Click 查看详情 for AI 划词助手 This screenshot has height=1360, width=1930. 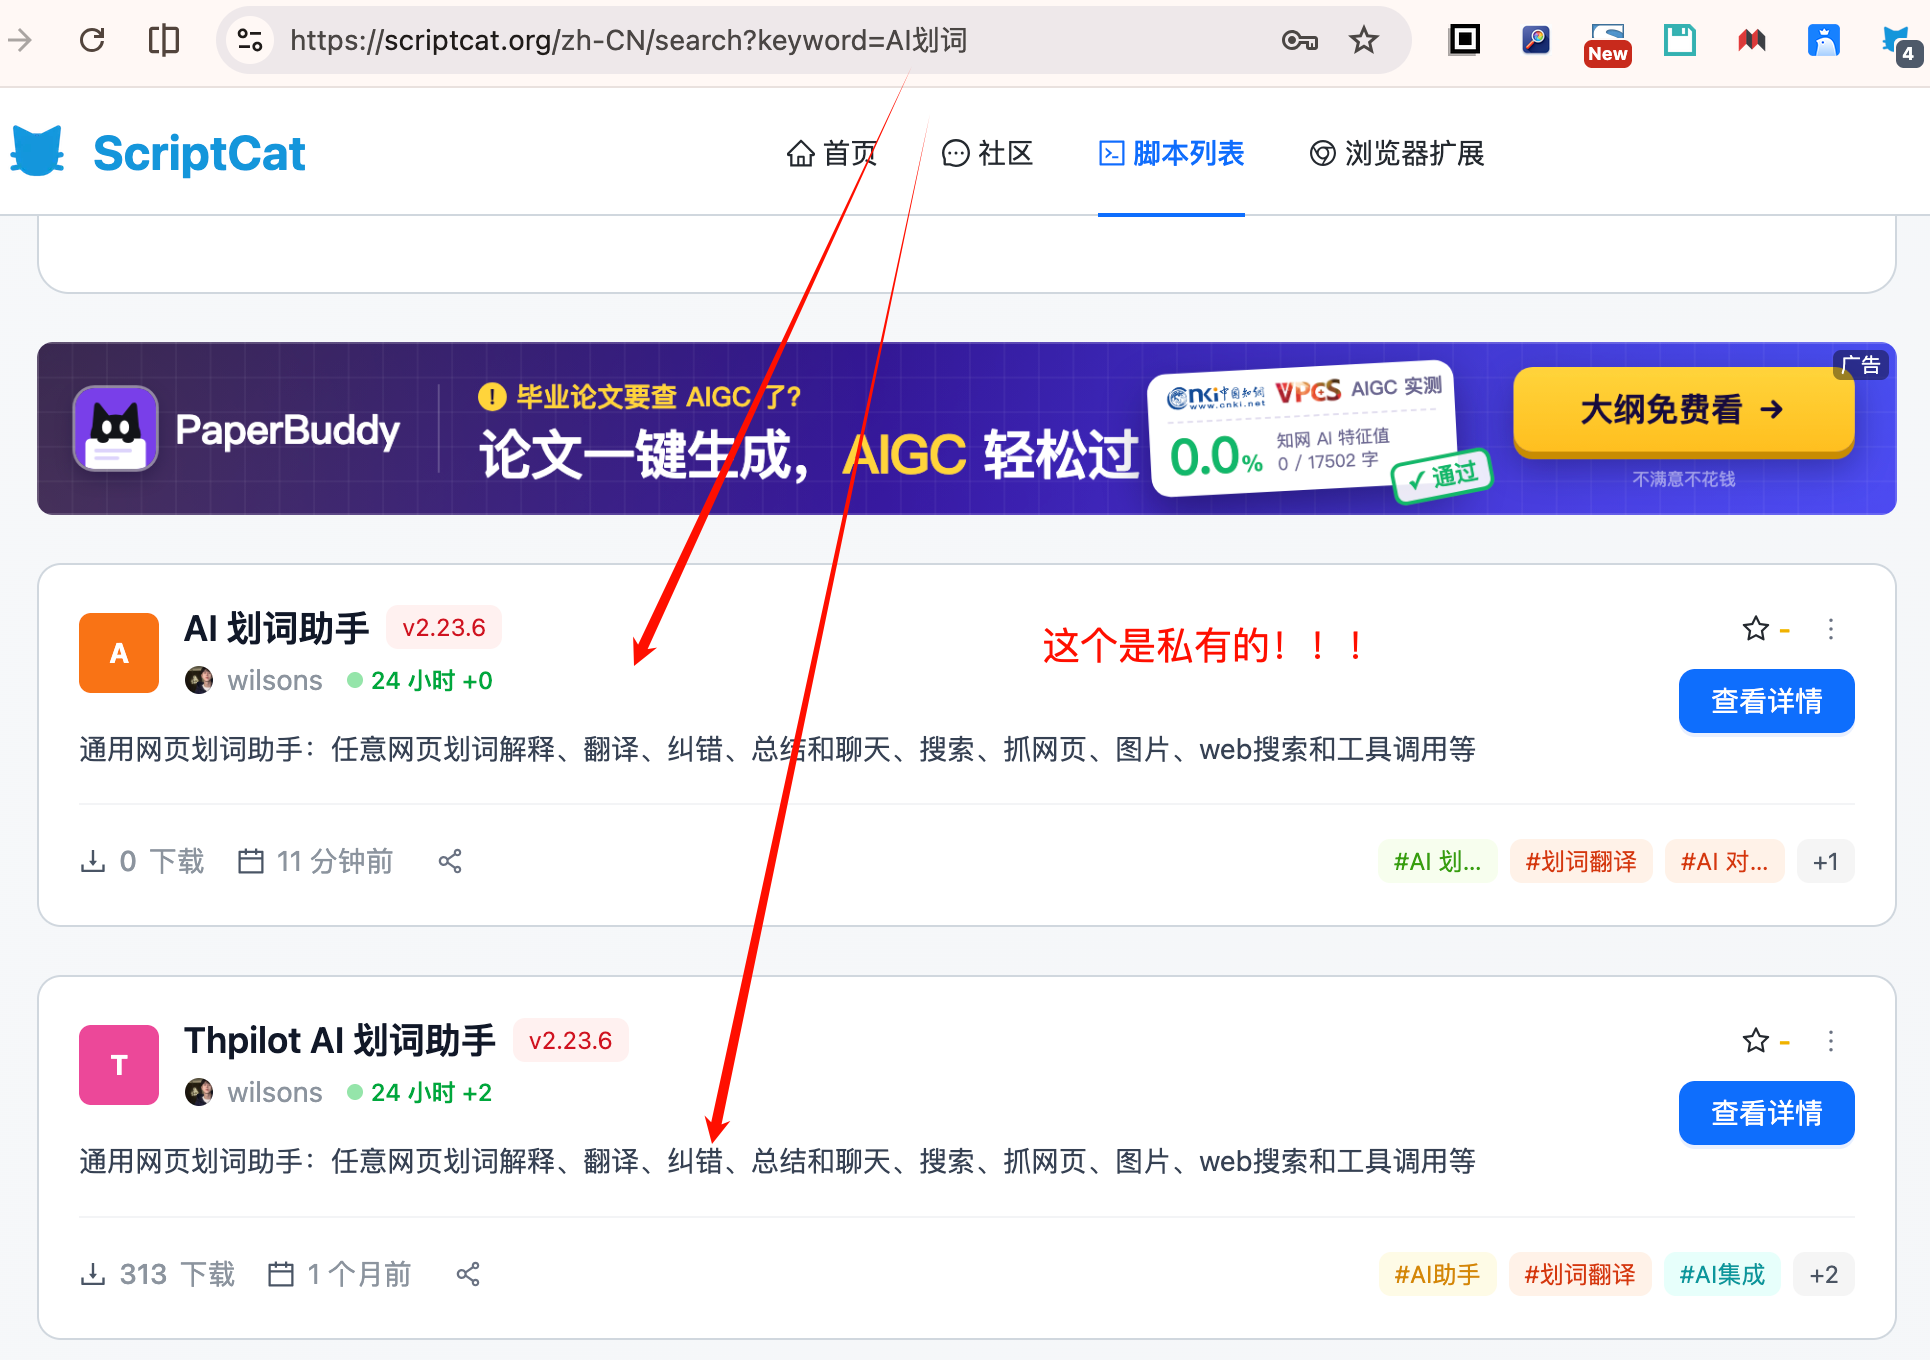1766,701
